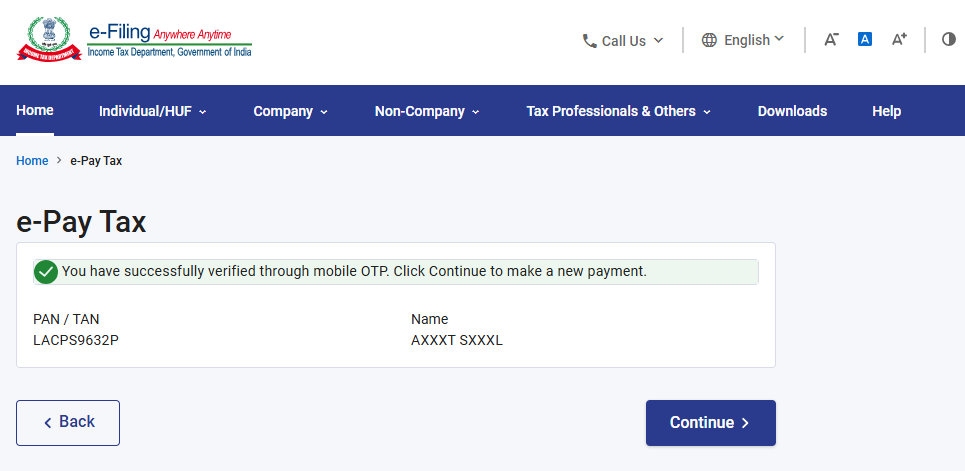Decrease the font size with A- icon
The height and width of the screenshot is (471, 965).
pos(831,40)
